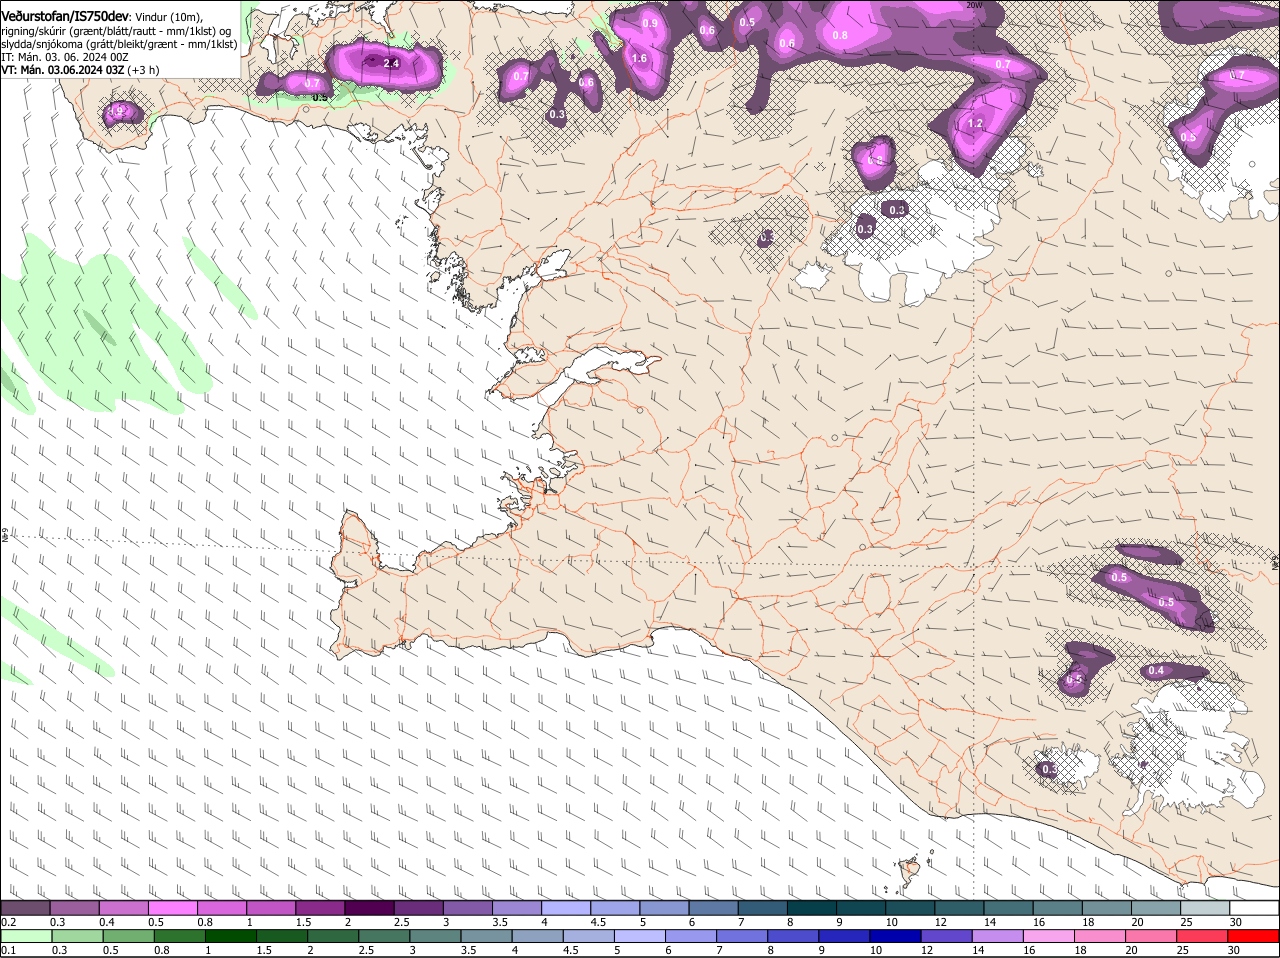Click the 0.4 precipitation value label
Viewport: 1280px width, 958px height.
click(x=1156, y=670)
